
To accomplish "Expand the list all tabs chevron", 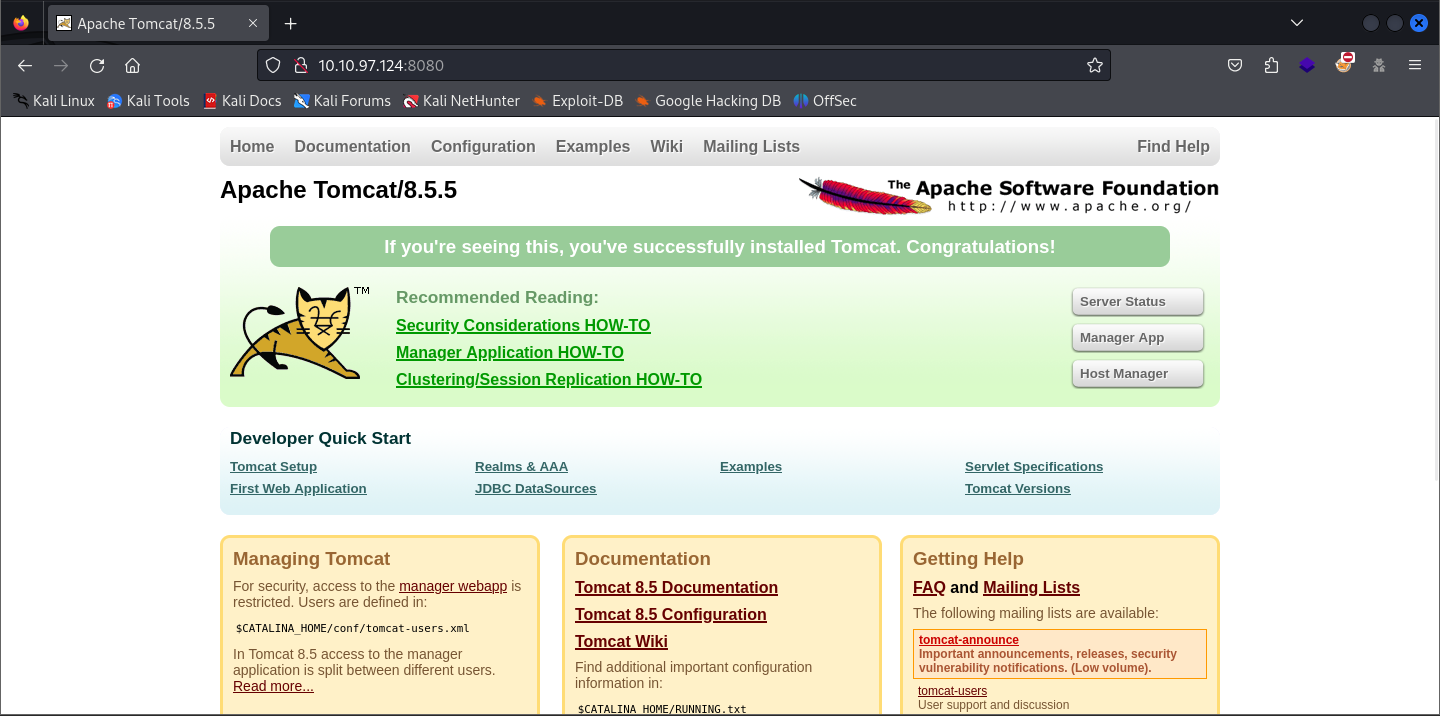I will pyautogui.click(x=1297, y=23).
